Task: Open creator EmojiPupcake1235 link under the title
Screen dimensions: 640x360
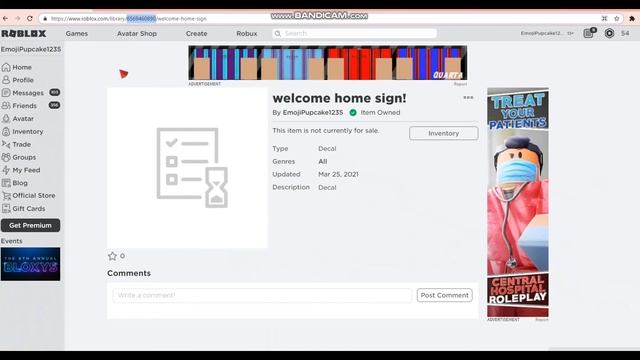Action: [313, 112]
